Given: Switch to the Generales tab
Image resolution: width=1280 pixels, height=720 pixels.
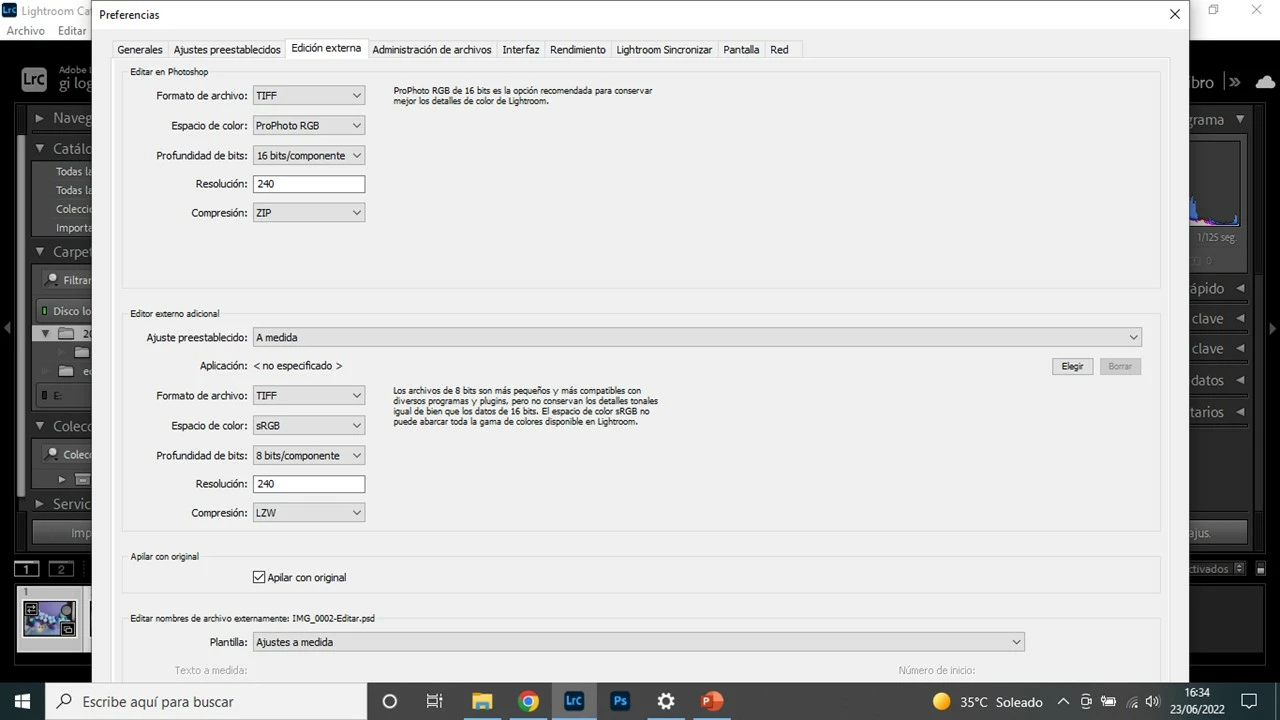Looking at the screenshot, I should pyautogui.click(x=139, y=49).
